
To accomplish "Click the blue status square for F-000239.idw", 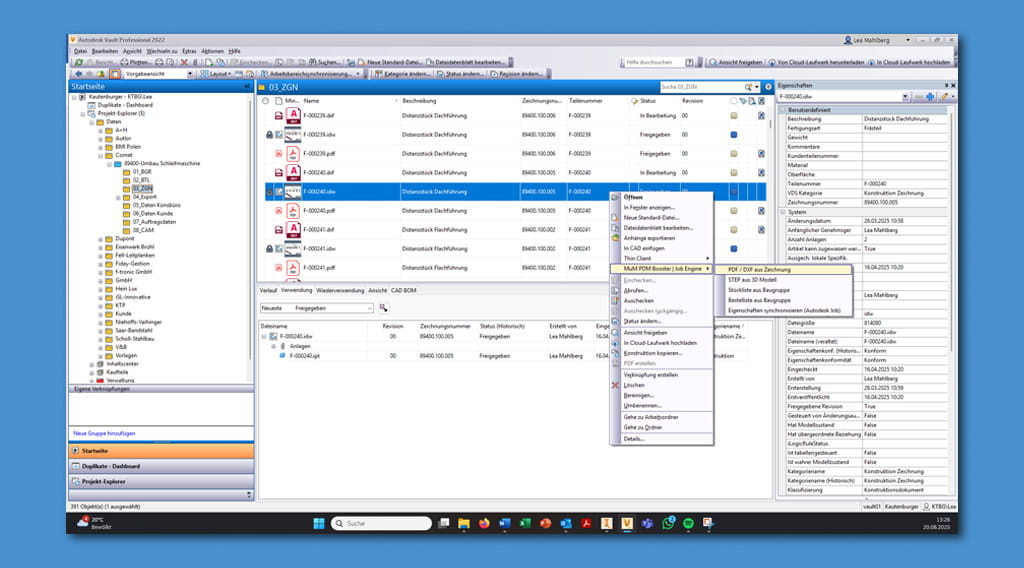I will coord(734,134).
